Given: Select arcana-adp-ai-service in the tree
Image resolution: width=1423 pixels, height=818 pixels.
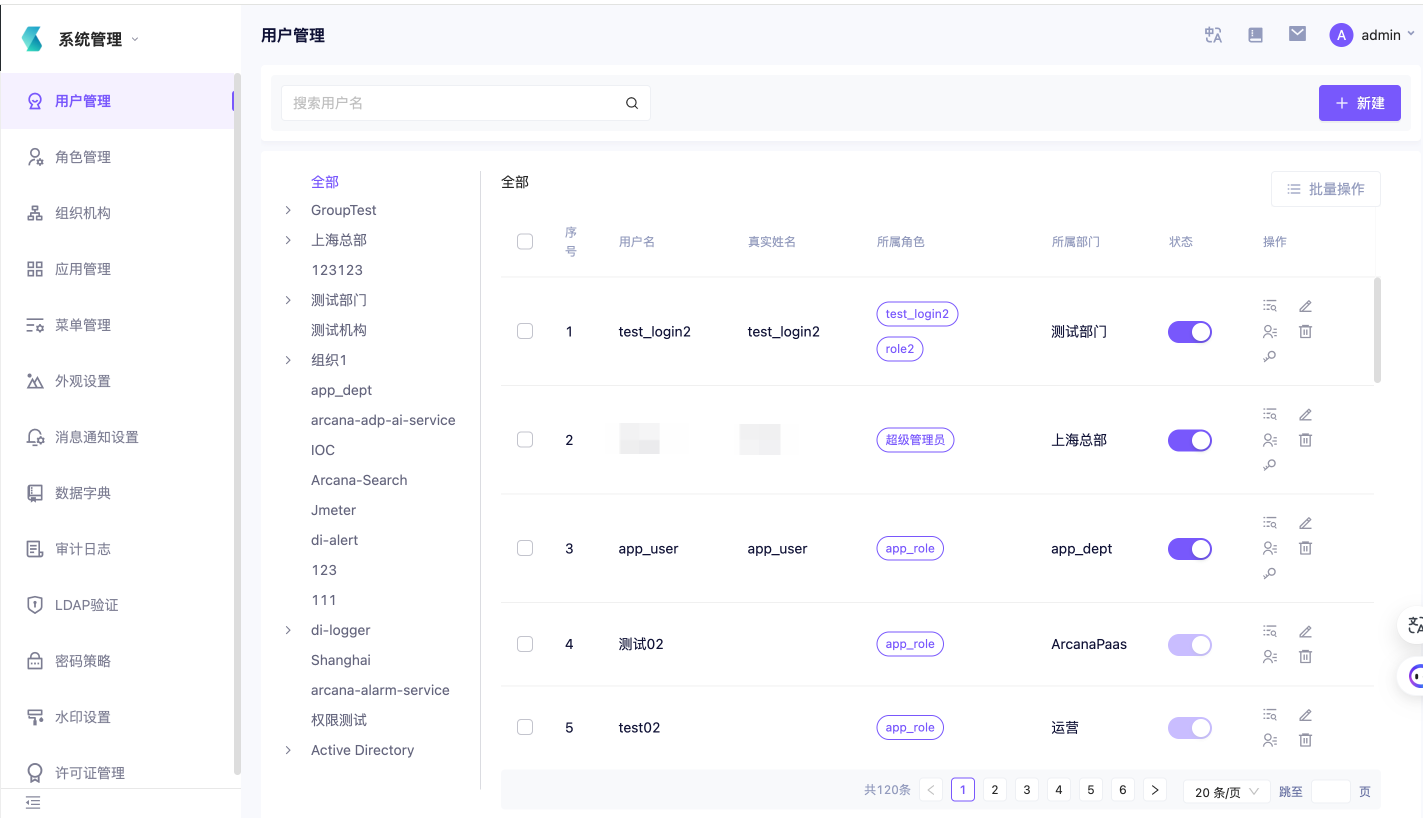Looking at the screenshot, I should tap(383, 420).
